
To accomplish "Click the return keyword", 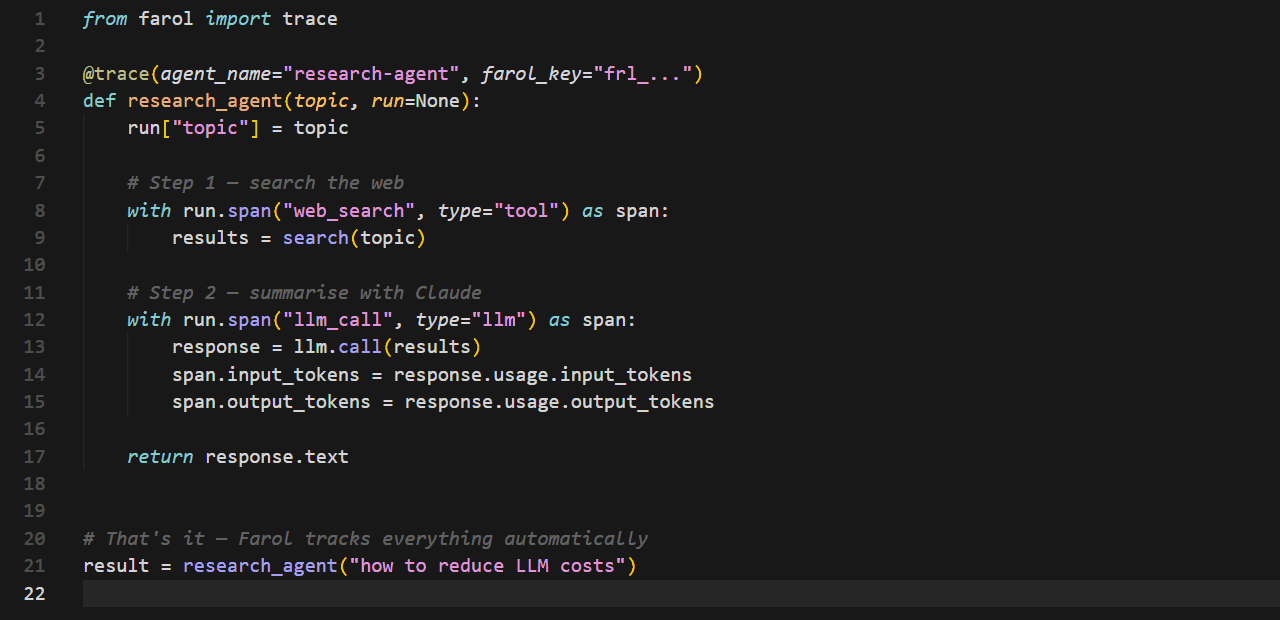I will (160, 457).
